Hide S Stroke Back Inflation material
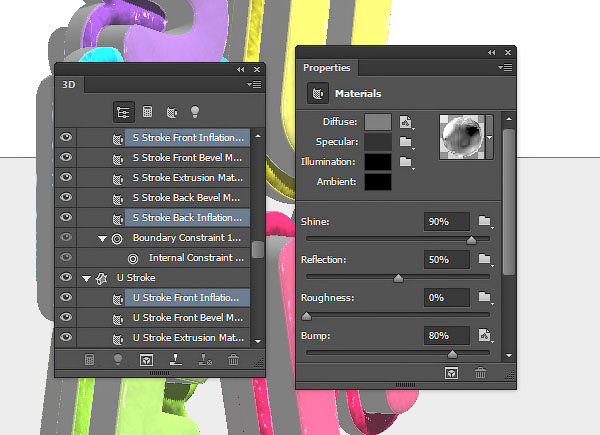600x435 pixels. (66, 217)
